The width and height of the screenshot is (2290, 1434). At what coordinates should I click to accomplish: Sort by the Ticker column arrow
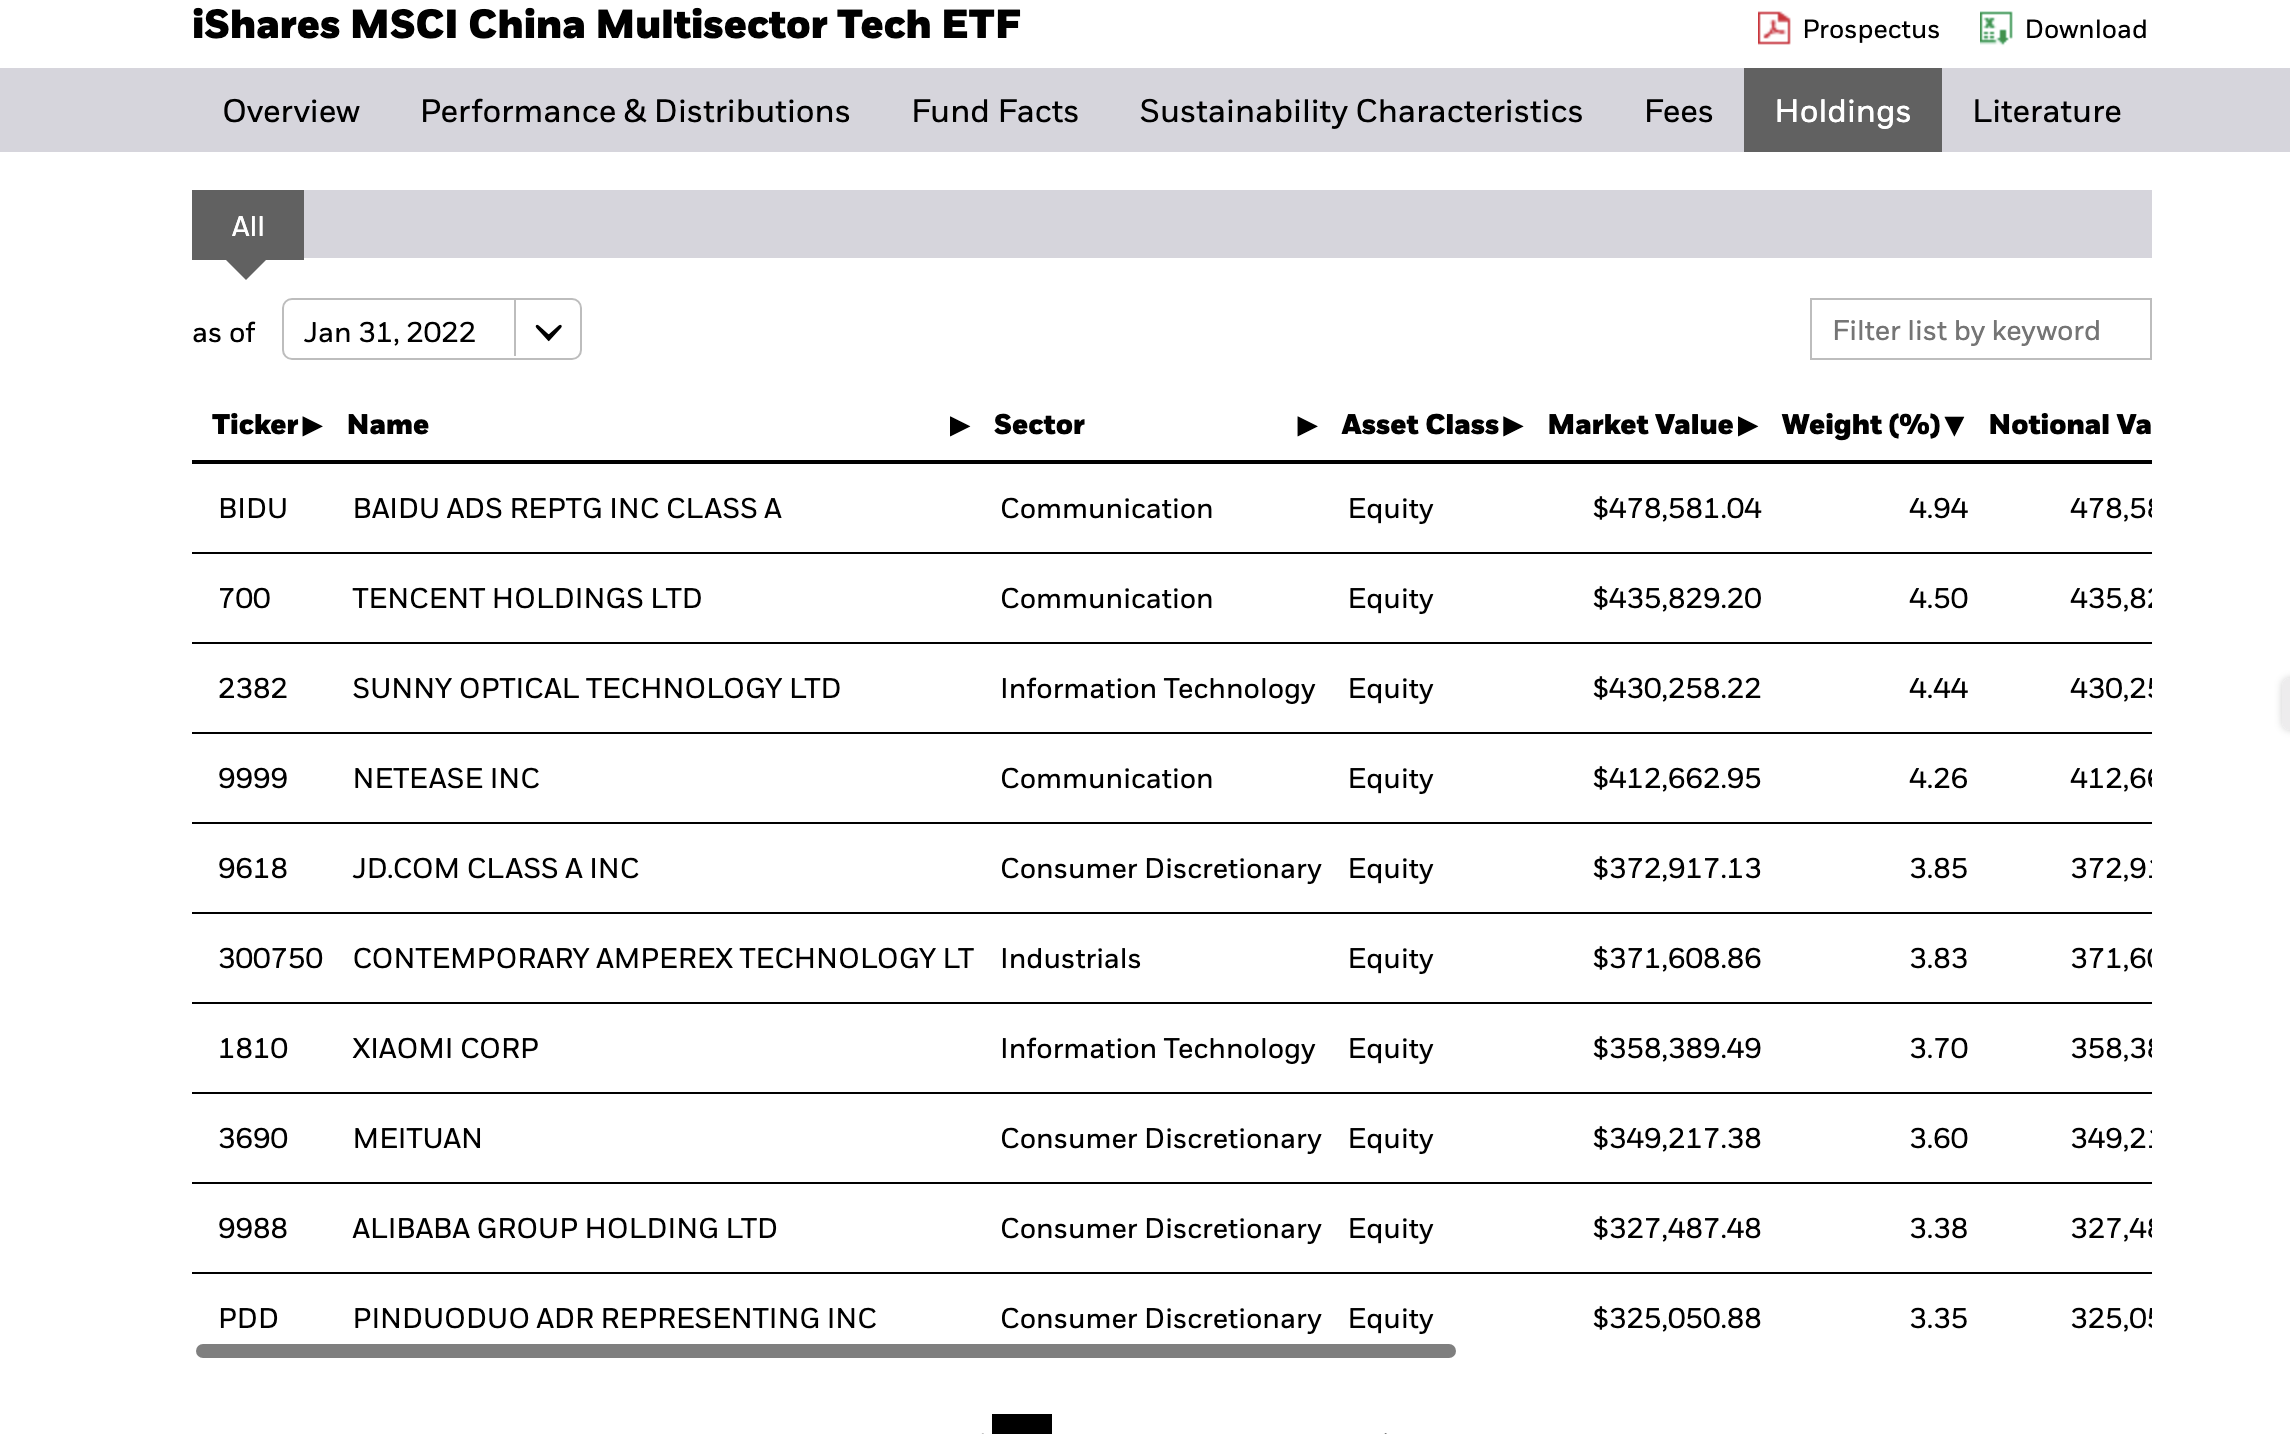tap(312, 426)
